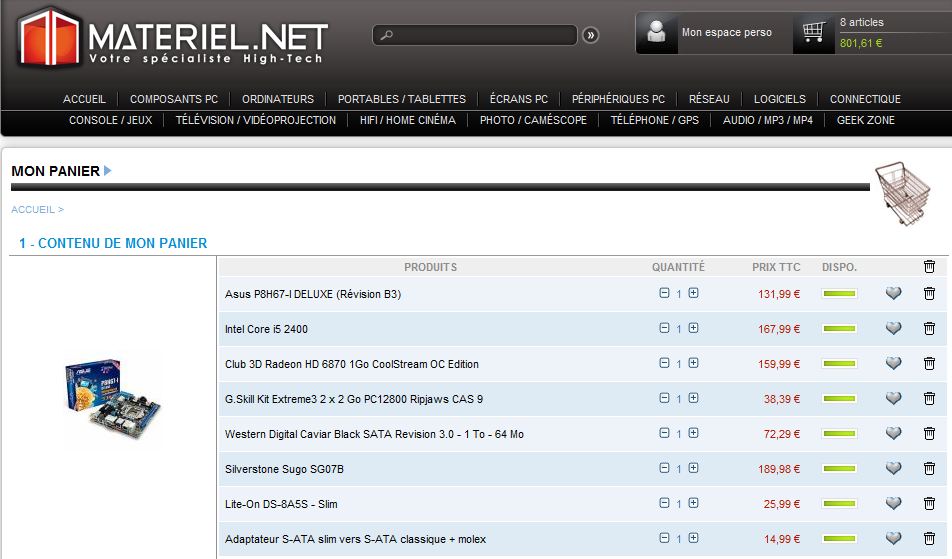
Task: Click heart icon for Club 3D Radeon HD 6870
Action: pos(894,364)
